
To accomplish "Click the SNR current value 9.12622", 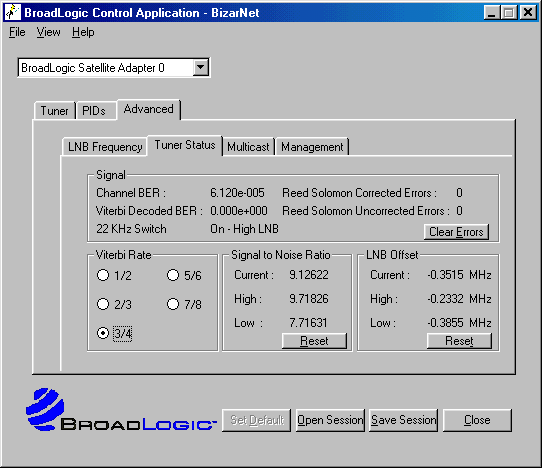I will (309, 275).
